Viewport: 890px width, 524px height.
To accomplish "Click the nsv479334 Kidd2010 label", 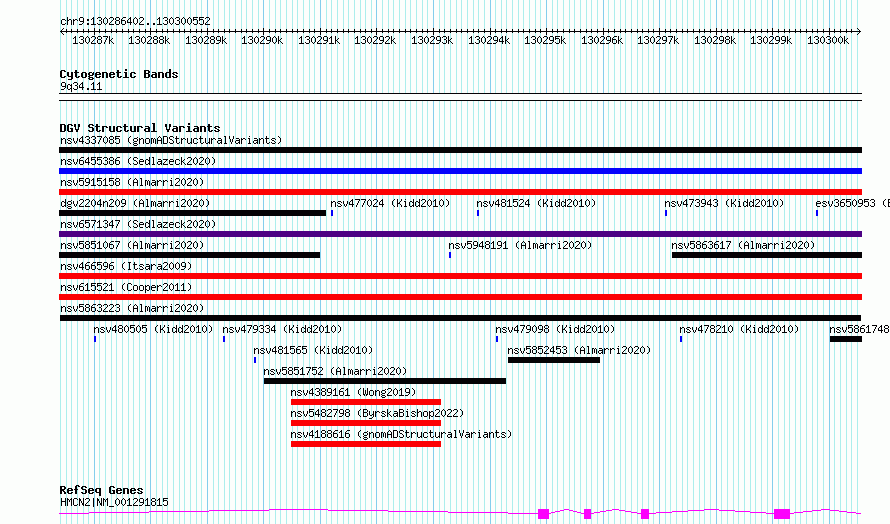I will 282,329.
